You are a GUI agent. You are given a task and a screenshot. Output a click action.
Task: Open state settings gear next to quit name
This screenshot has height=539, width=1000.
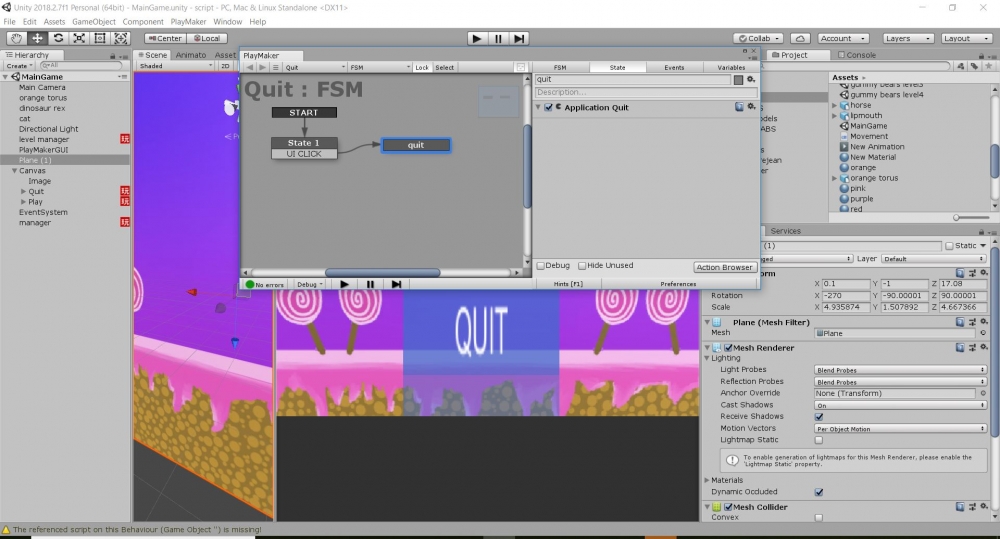[751, 80]
